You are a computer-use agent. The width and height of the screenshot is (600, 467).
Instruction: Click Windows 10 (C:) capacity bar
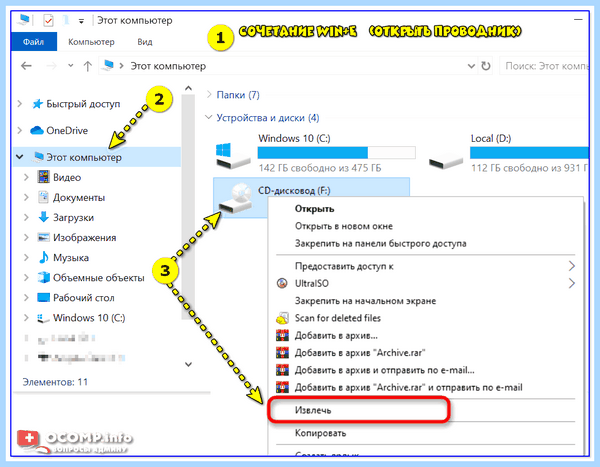pos(336,153)
